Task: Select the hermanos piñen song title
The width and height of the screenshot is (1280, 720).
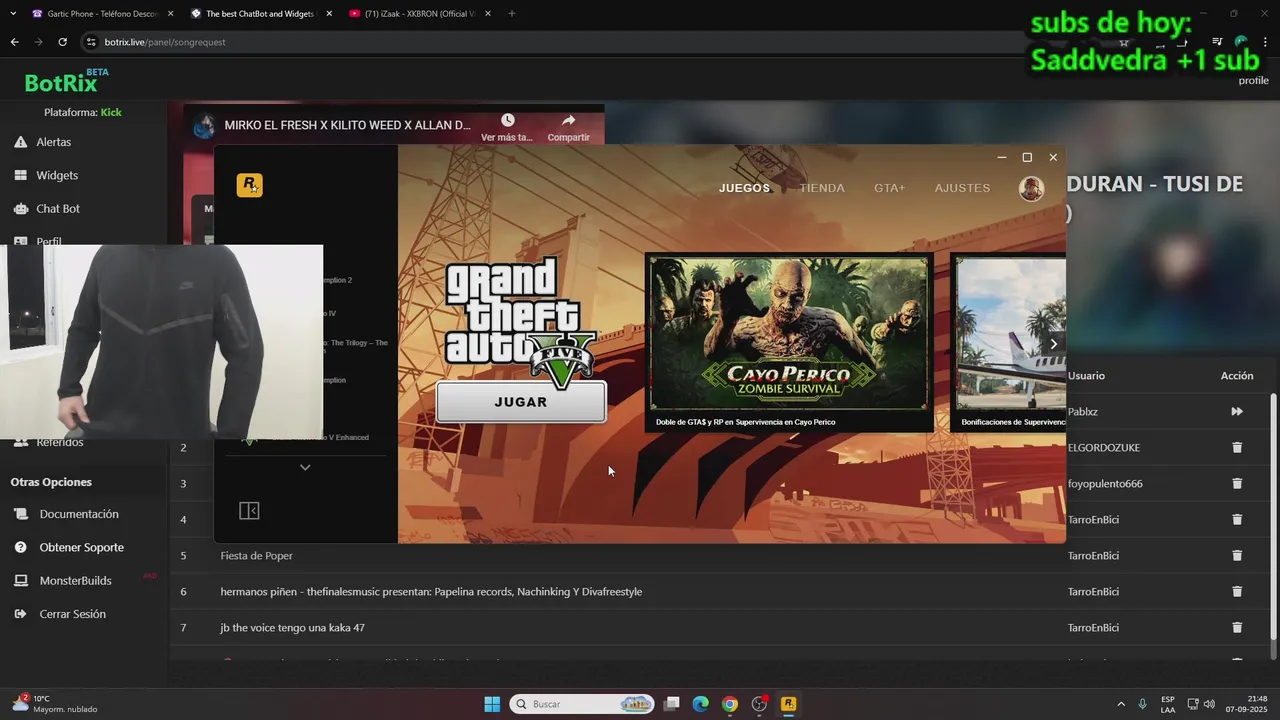Action: point(431,592)
